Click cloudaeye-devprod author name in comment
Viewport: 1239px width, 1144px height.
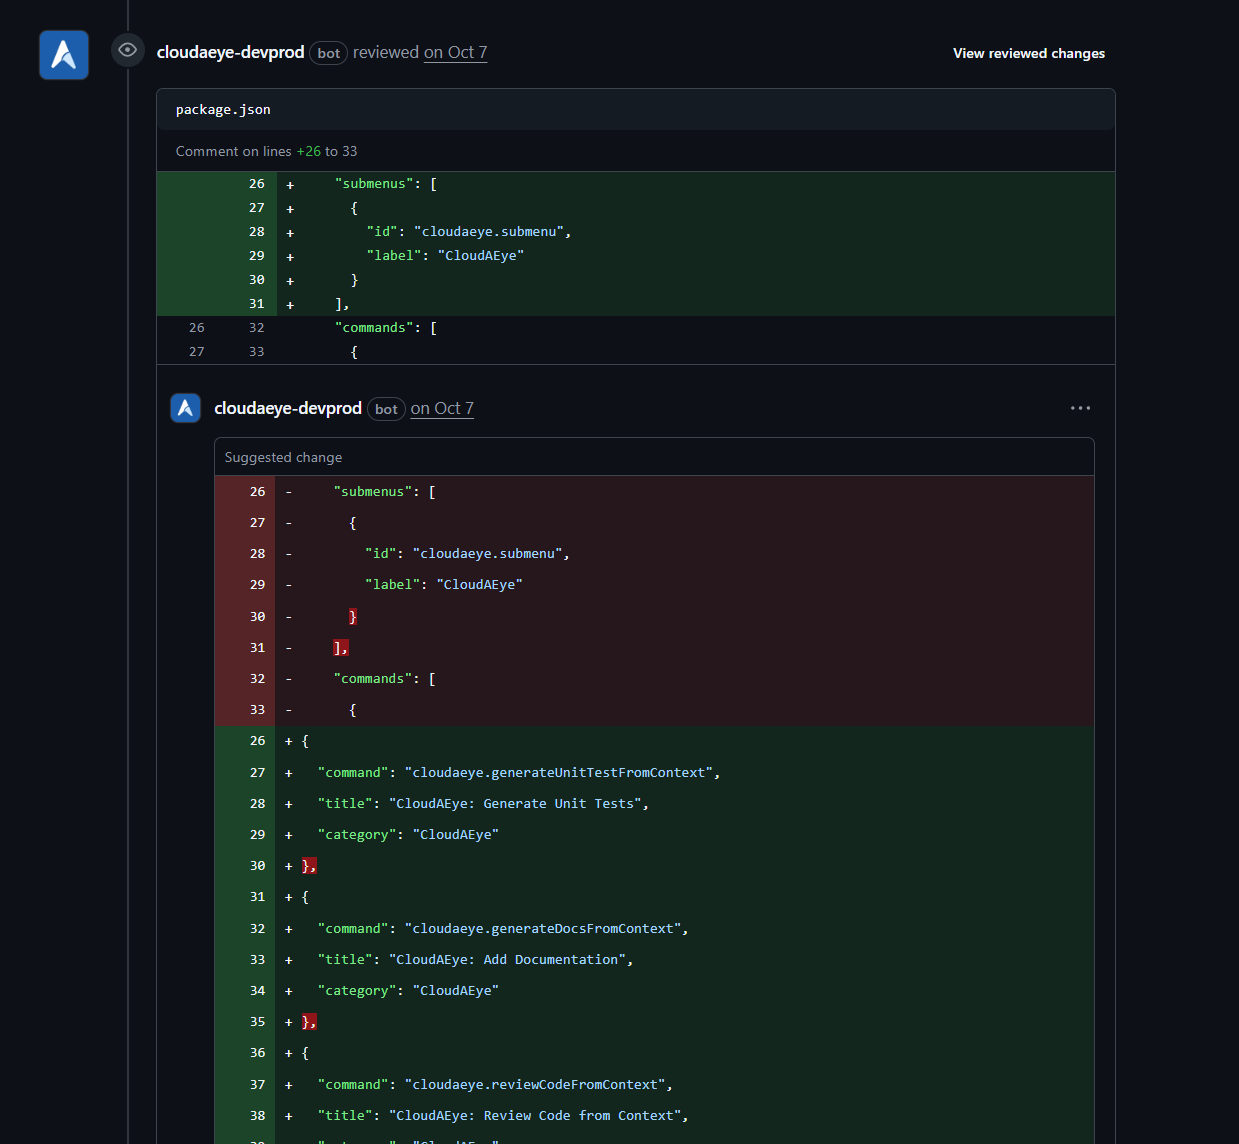point(288,408)
